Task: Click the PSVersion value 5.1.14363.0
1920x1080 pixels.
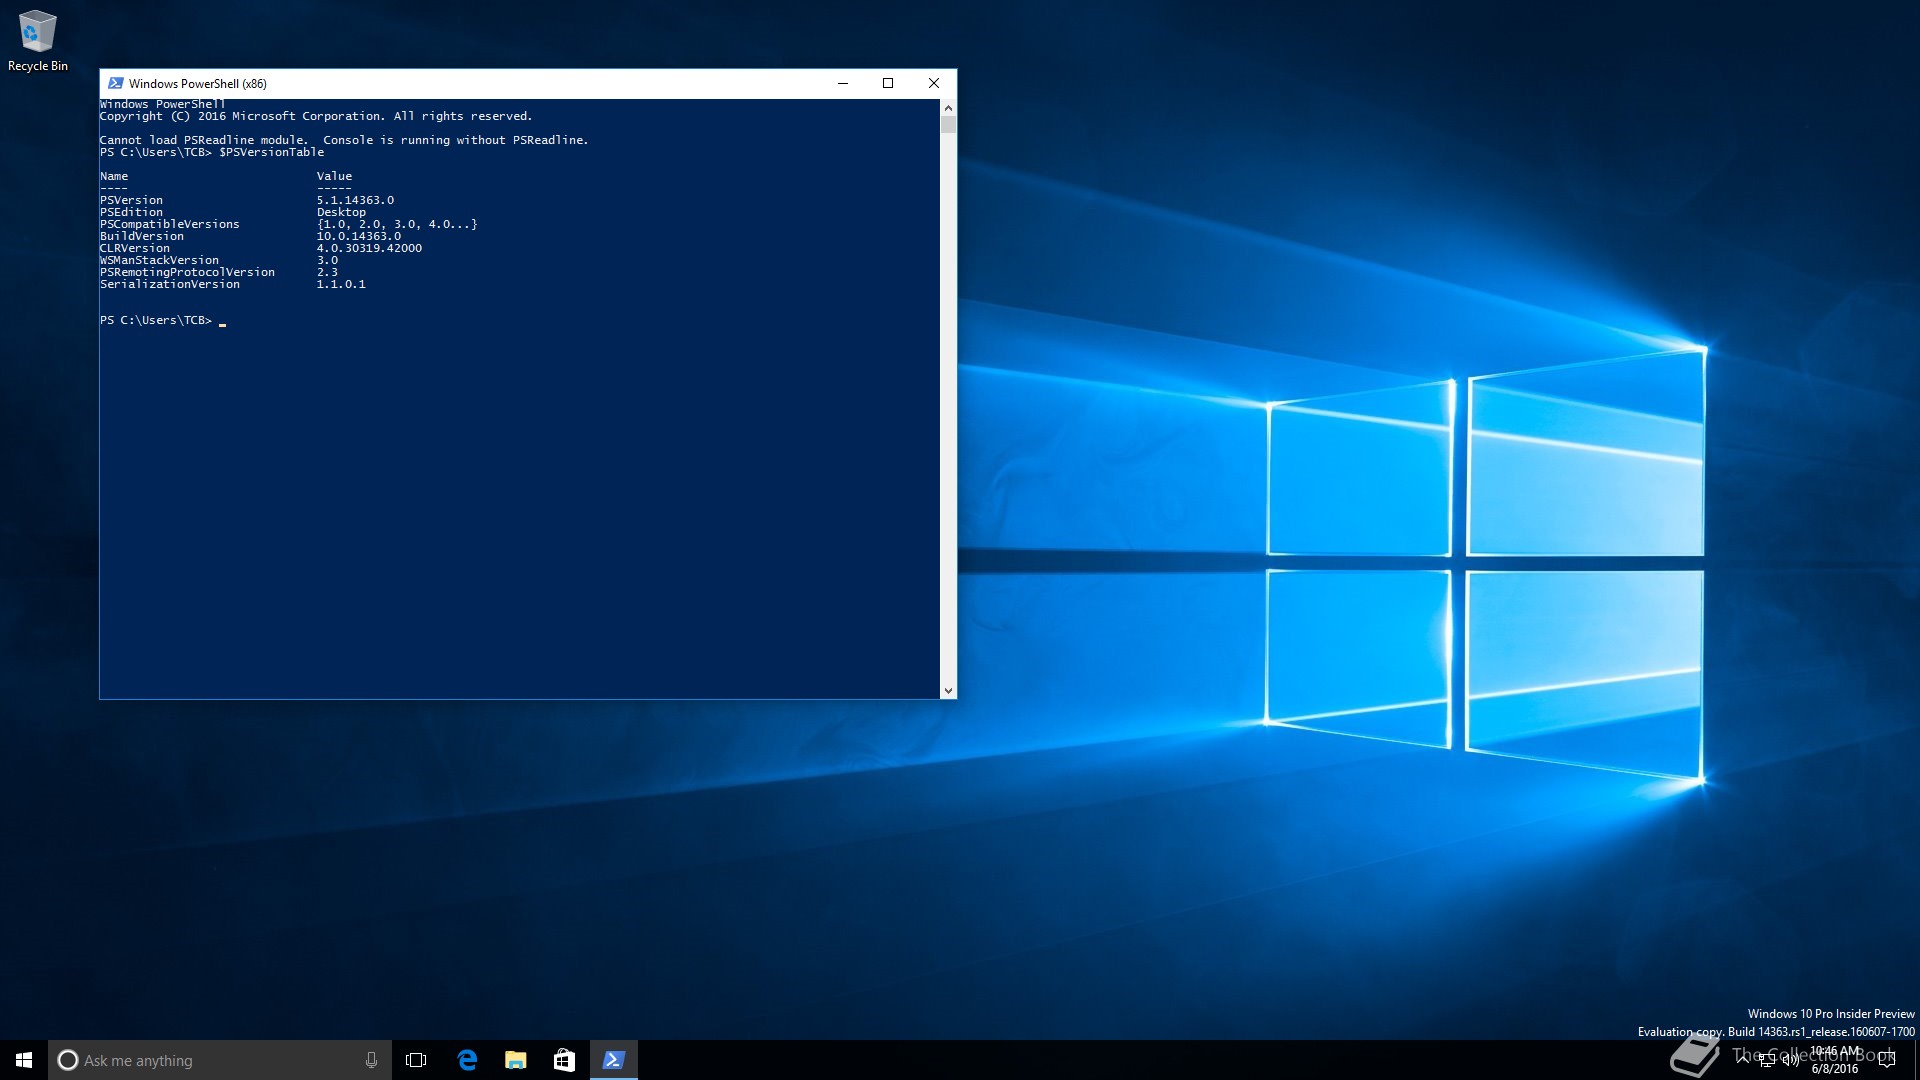Action: pos(355,200)
